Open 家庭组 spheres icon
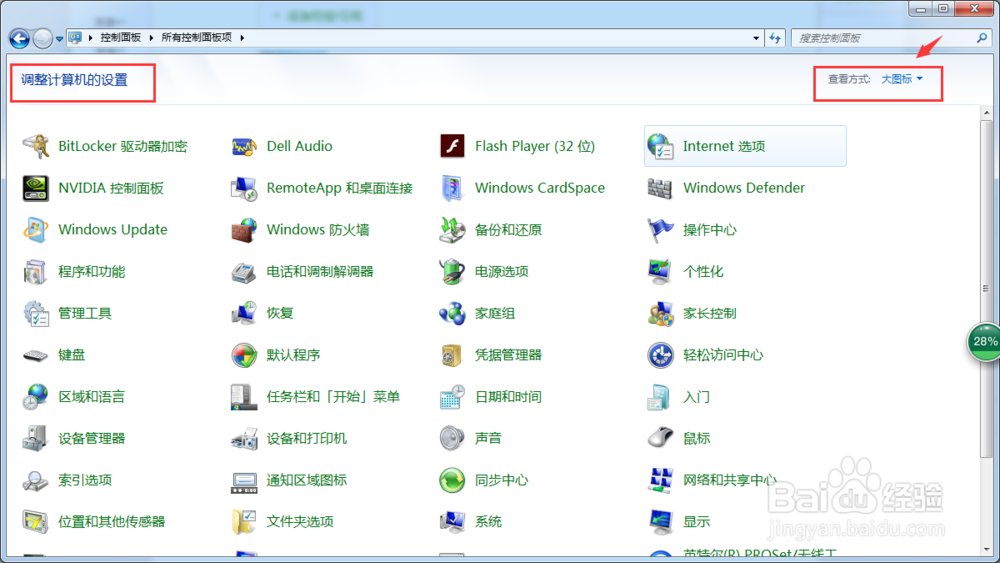Screen dimensions: 1000x563 coord(452,313)
